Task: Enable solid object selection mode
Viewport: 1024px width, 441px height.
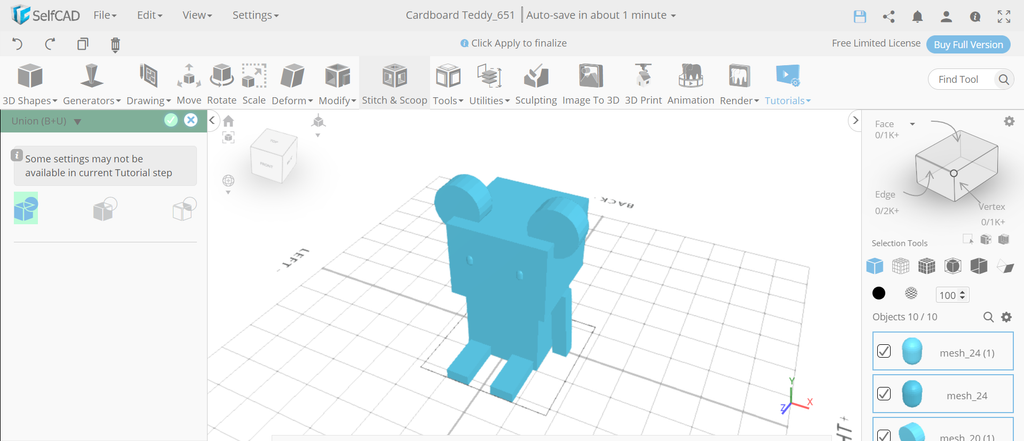Action: coord(874,266)
